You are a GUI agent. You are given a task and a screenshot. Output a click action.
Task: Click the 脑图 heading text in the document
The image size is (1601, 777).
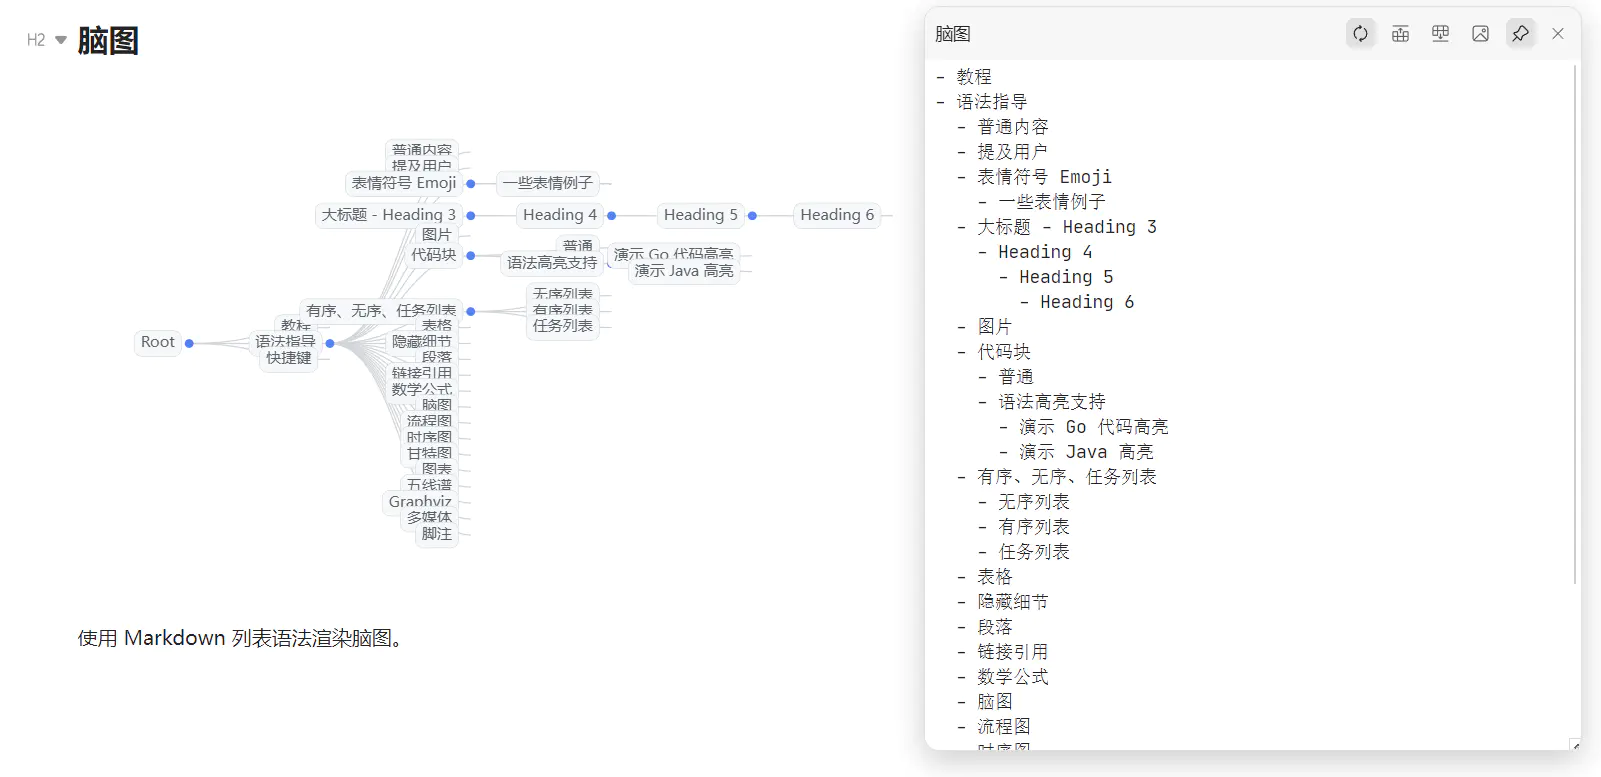(x=108, y=41)
